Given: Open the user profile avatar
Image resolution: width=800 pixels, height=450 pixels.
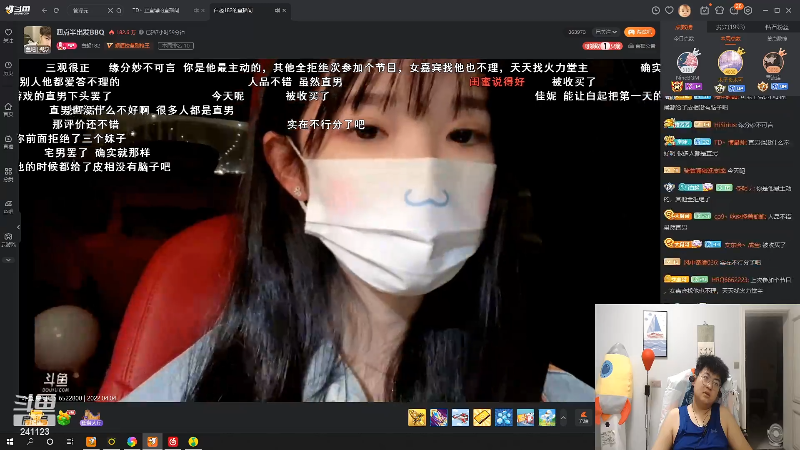Looking at the screenshot, I should pos(685,10).
